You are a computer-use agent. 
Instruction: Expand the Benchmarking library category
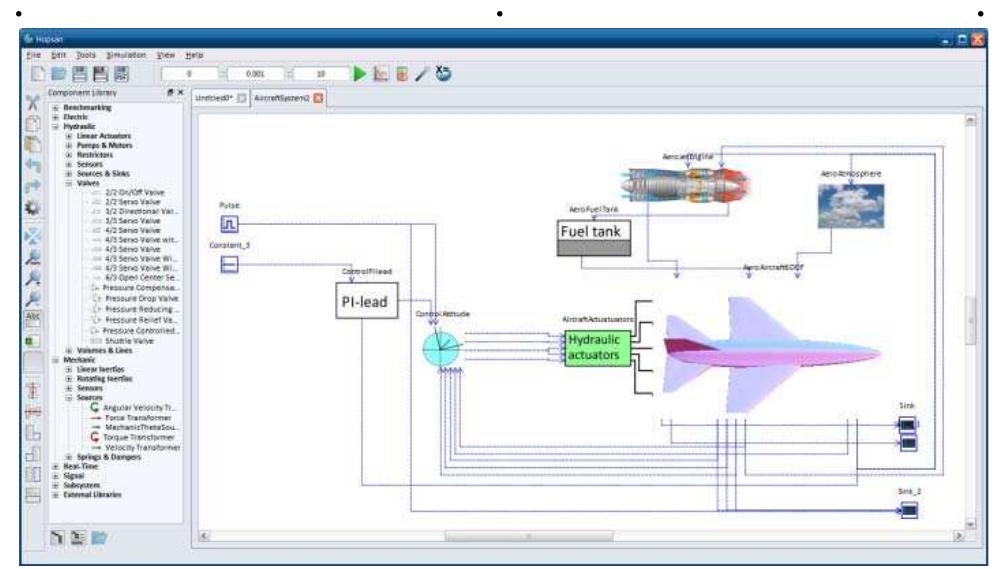pos(56,108)
